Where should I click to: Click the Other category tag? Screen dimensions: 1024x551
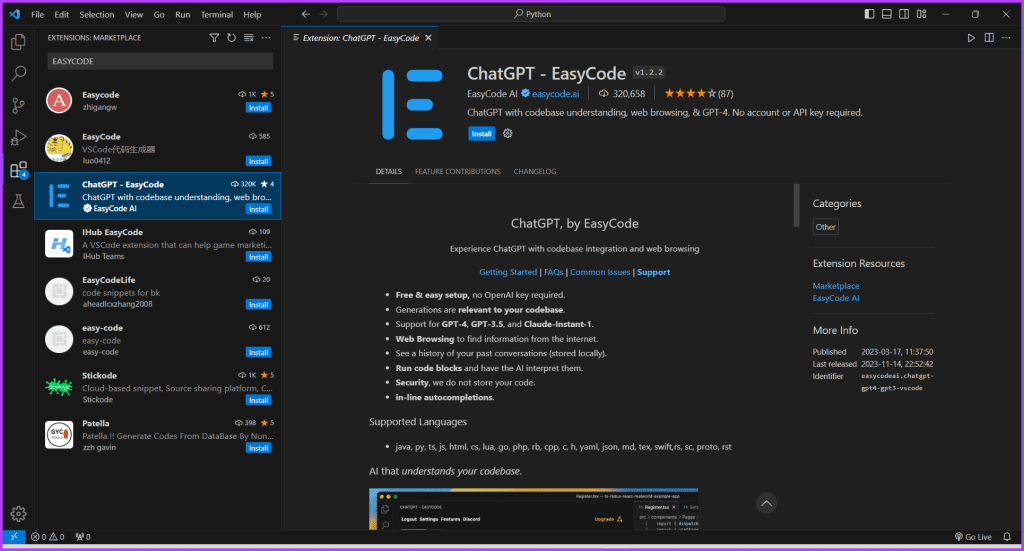coord(825,227)
